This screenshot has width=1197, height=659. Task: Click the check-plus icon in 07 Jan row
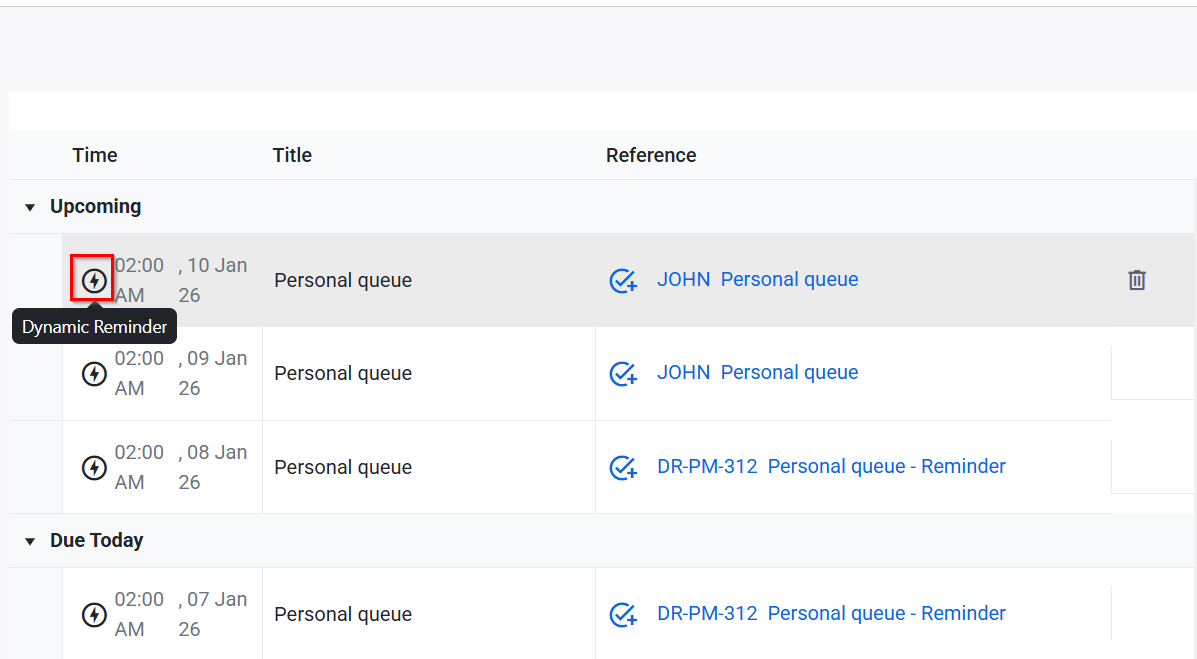[x=624, y=614]
